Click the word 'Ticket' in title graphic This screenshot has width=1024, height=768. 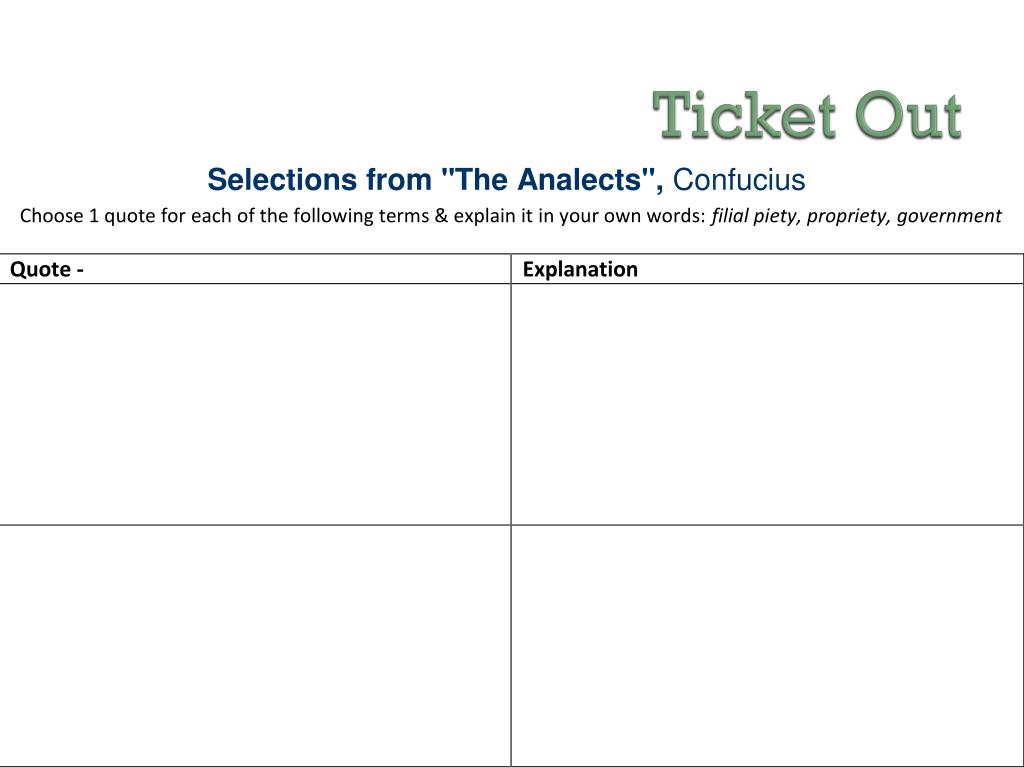pos(744,115)
